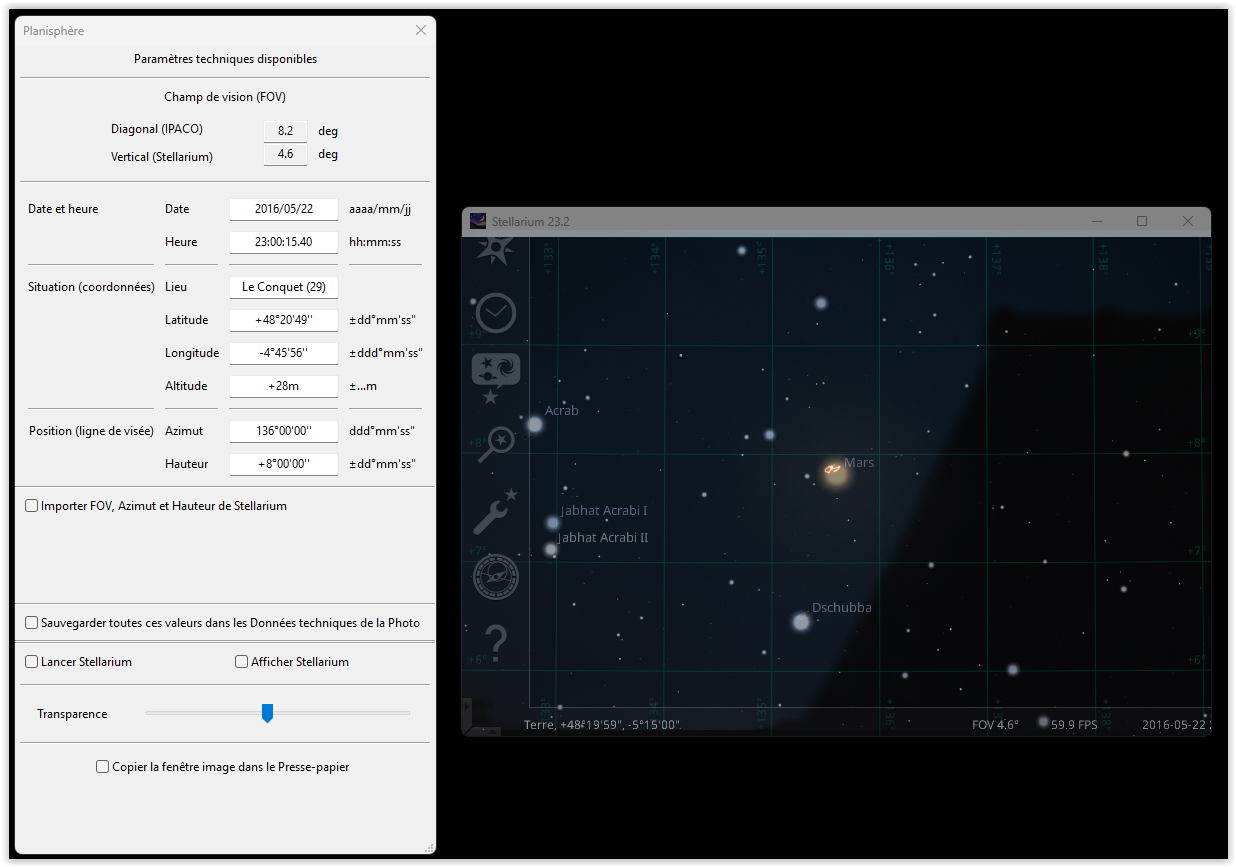The image size is (1236, 867).
Task: Check the Lancer Stellarium box
Action: coord(32,662)
